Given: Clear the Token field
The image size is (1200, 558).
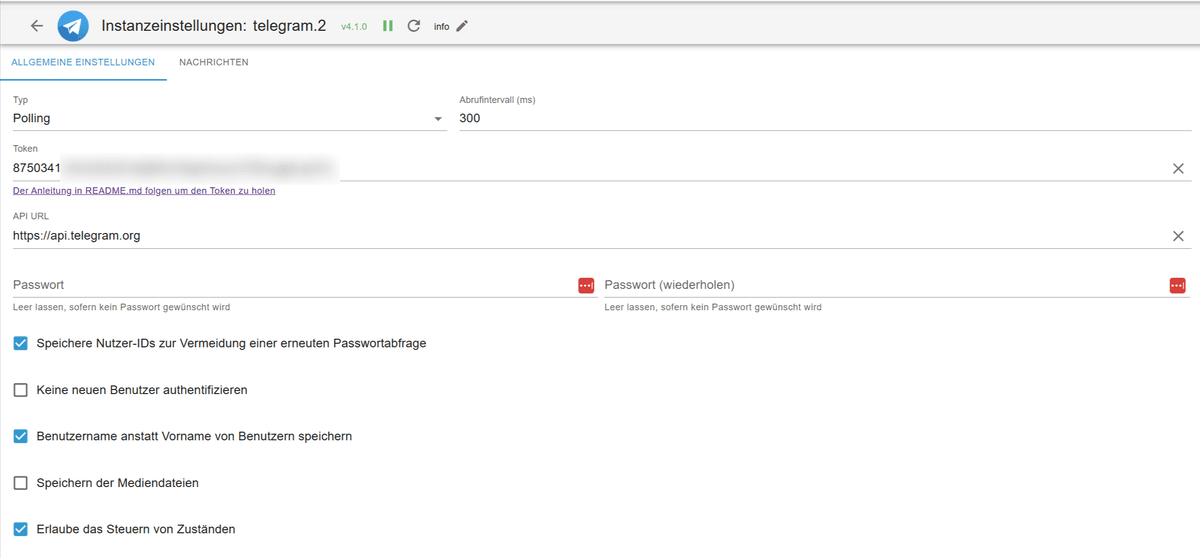Looking at the screenshot, I should (1178, 168).
